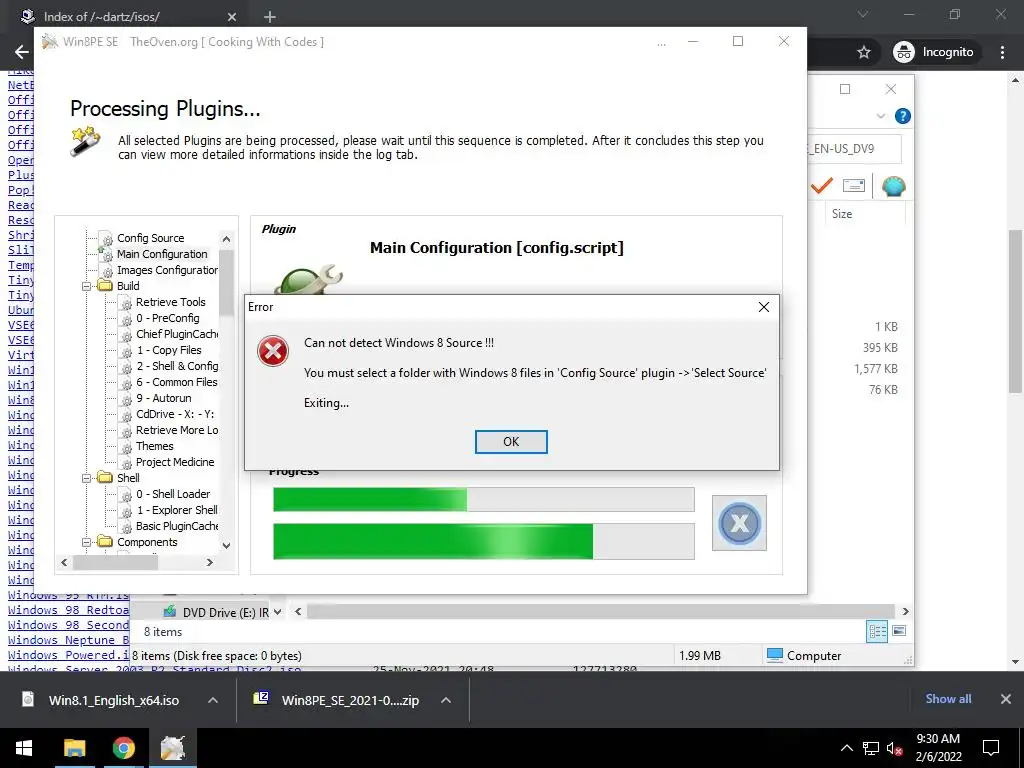Select 0 - Shell Loader plugin
Screen dimensions: 1024x768
(x=173, y=494)
